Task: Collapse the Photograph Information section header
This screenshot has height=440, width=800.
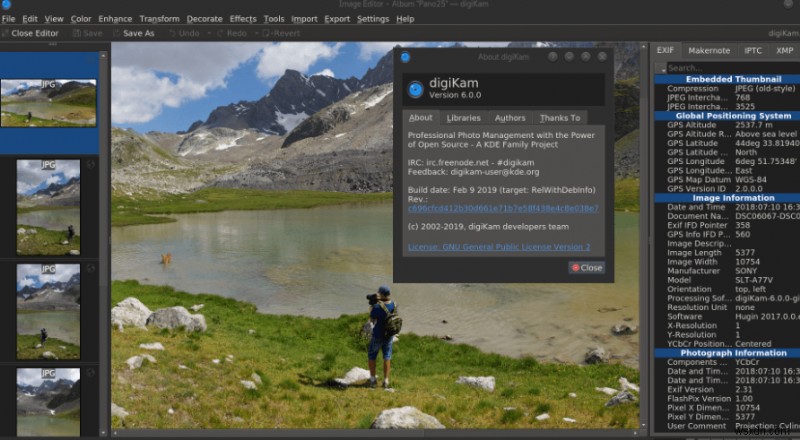Action: 728,353
